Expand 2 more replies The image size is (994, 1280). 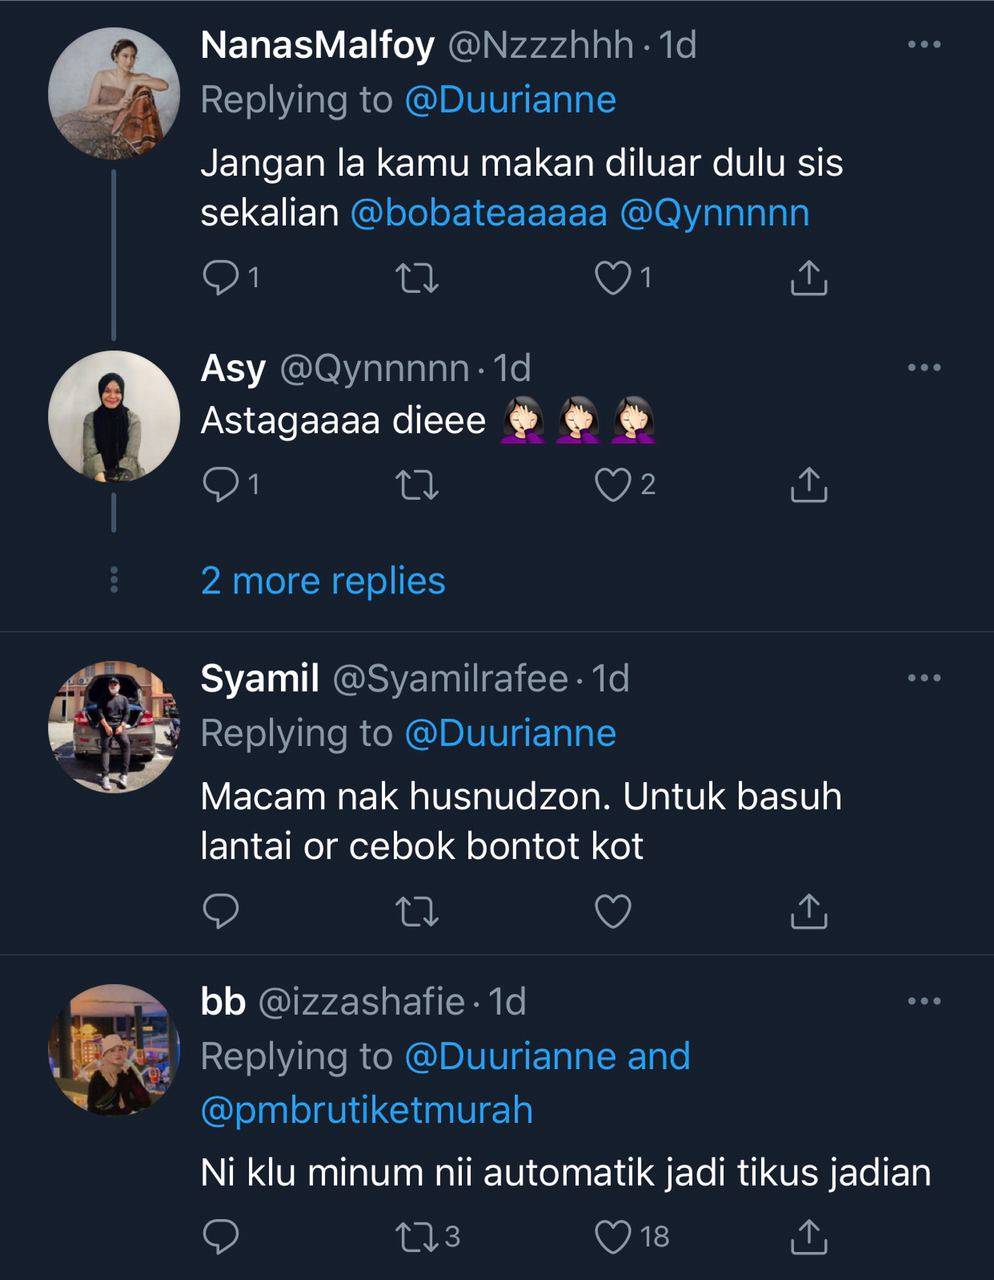click(323, 581)
